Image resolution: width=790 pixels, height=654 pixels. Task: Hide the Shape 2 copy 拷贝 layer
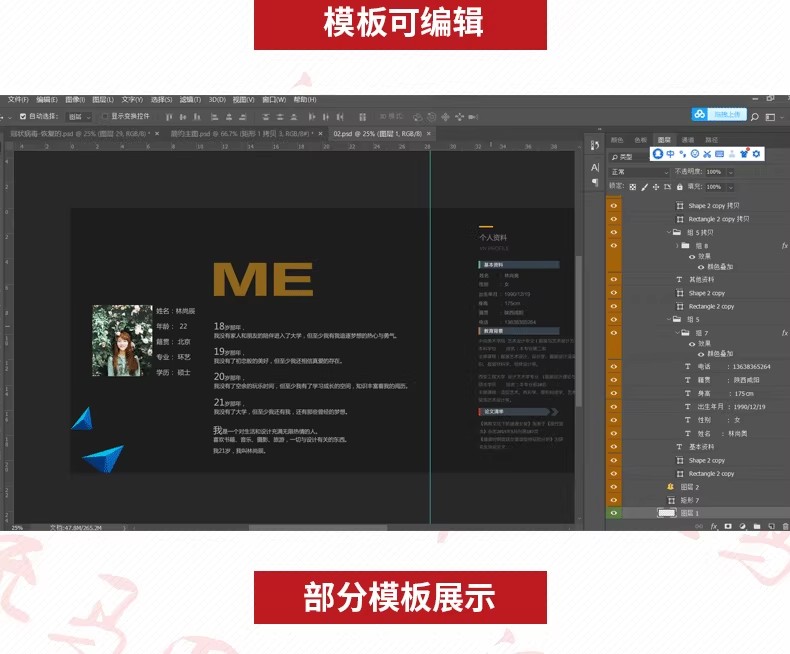pyautogui.click(x=614, y=206)
